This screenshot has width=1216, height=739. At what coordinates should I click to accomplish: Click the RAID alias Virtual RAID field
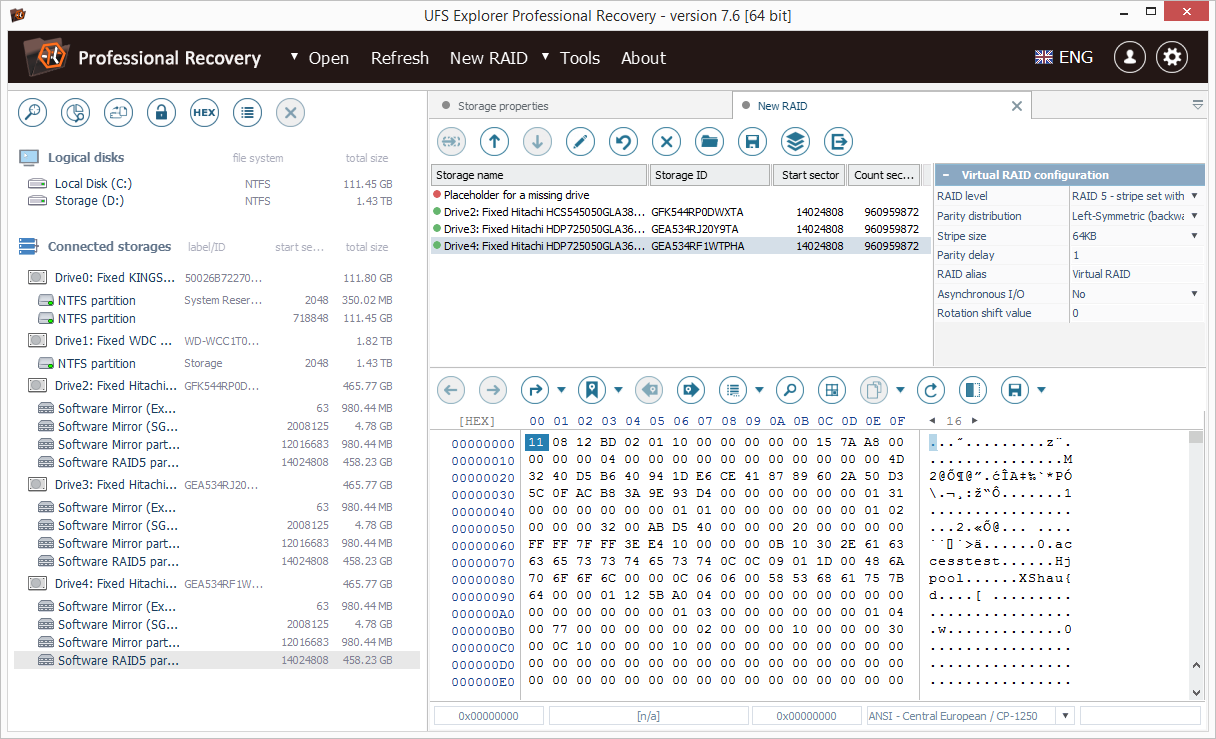1136,274
